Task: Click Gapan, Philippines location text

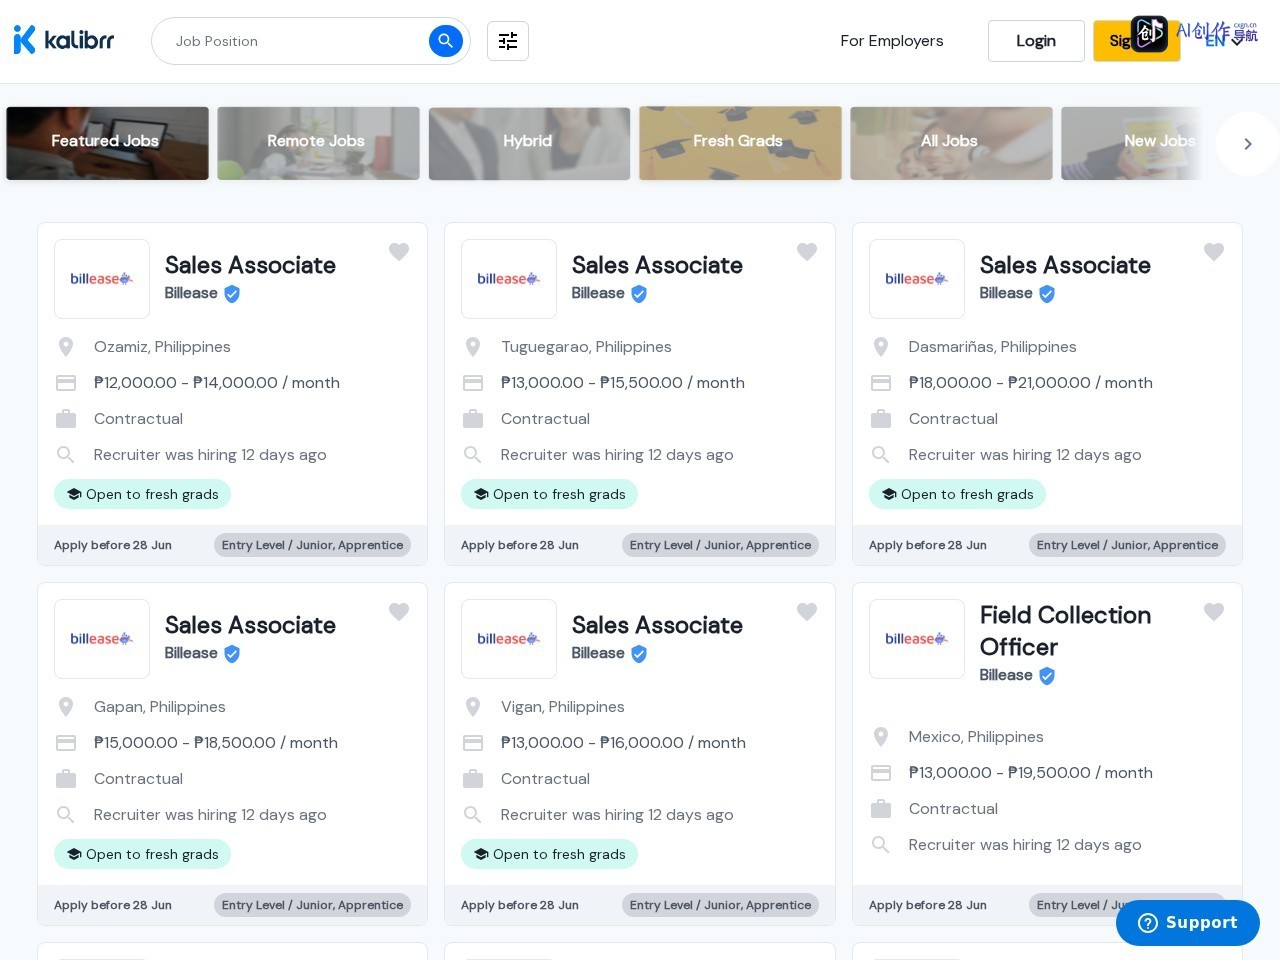Action: pos(160,707)
